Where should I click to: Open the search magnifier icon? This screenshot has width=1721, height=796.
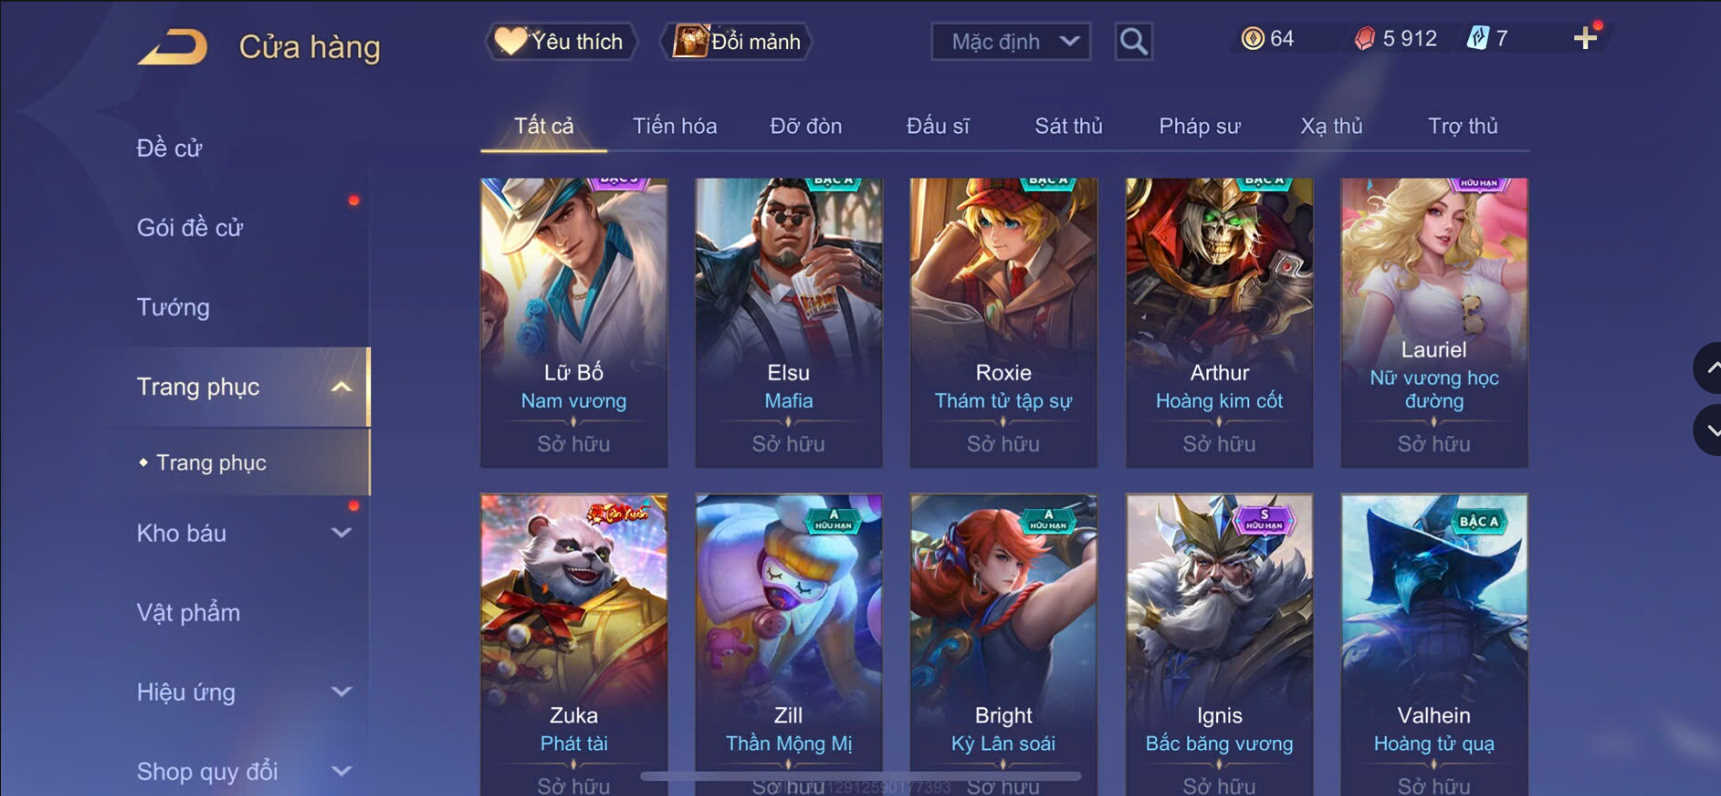point(1133,41)
